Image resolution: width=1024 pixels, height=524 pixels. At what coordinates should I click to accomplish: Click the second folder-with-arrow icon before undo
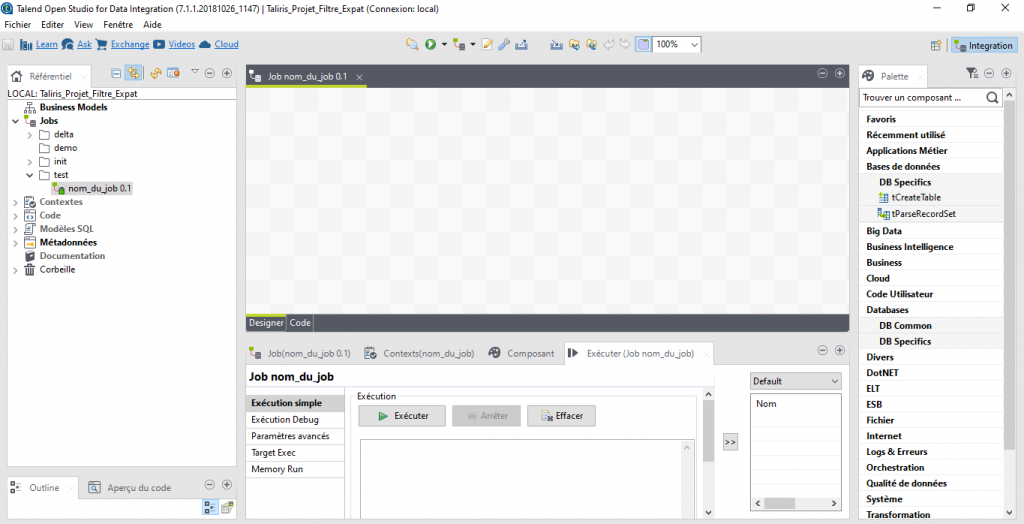(x=591, y=44)
